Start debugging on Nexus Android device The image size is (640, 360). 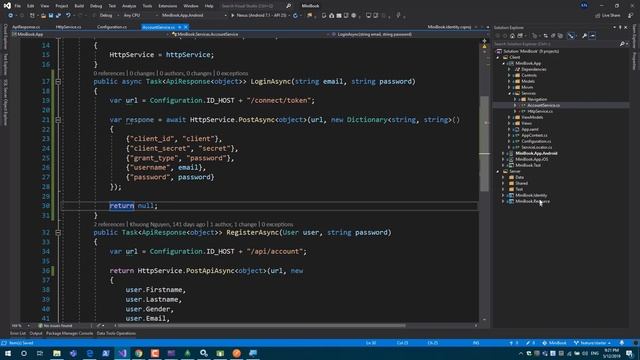[x=260, y=16]
